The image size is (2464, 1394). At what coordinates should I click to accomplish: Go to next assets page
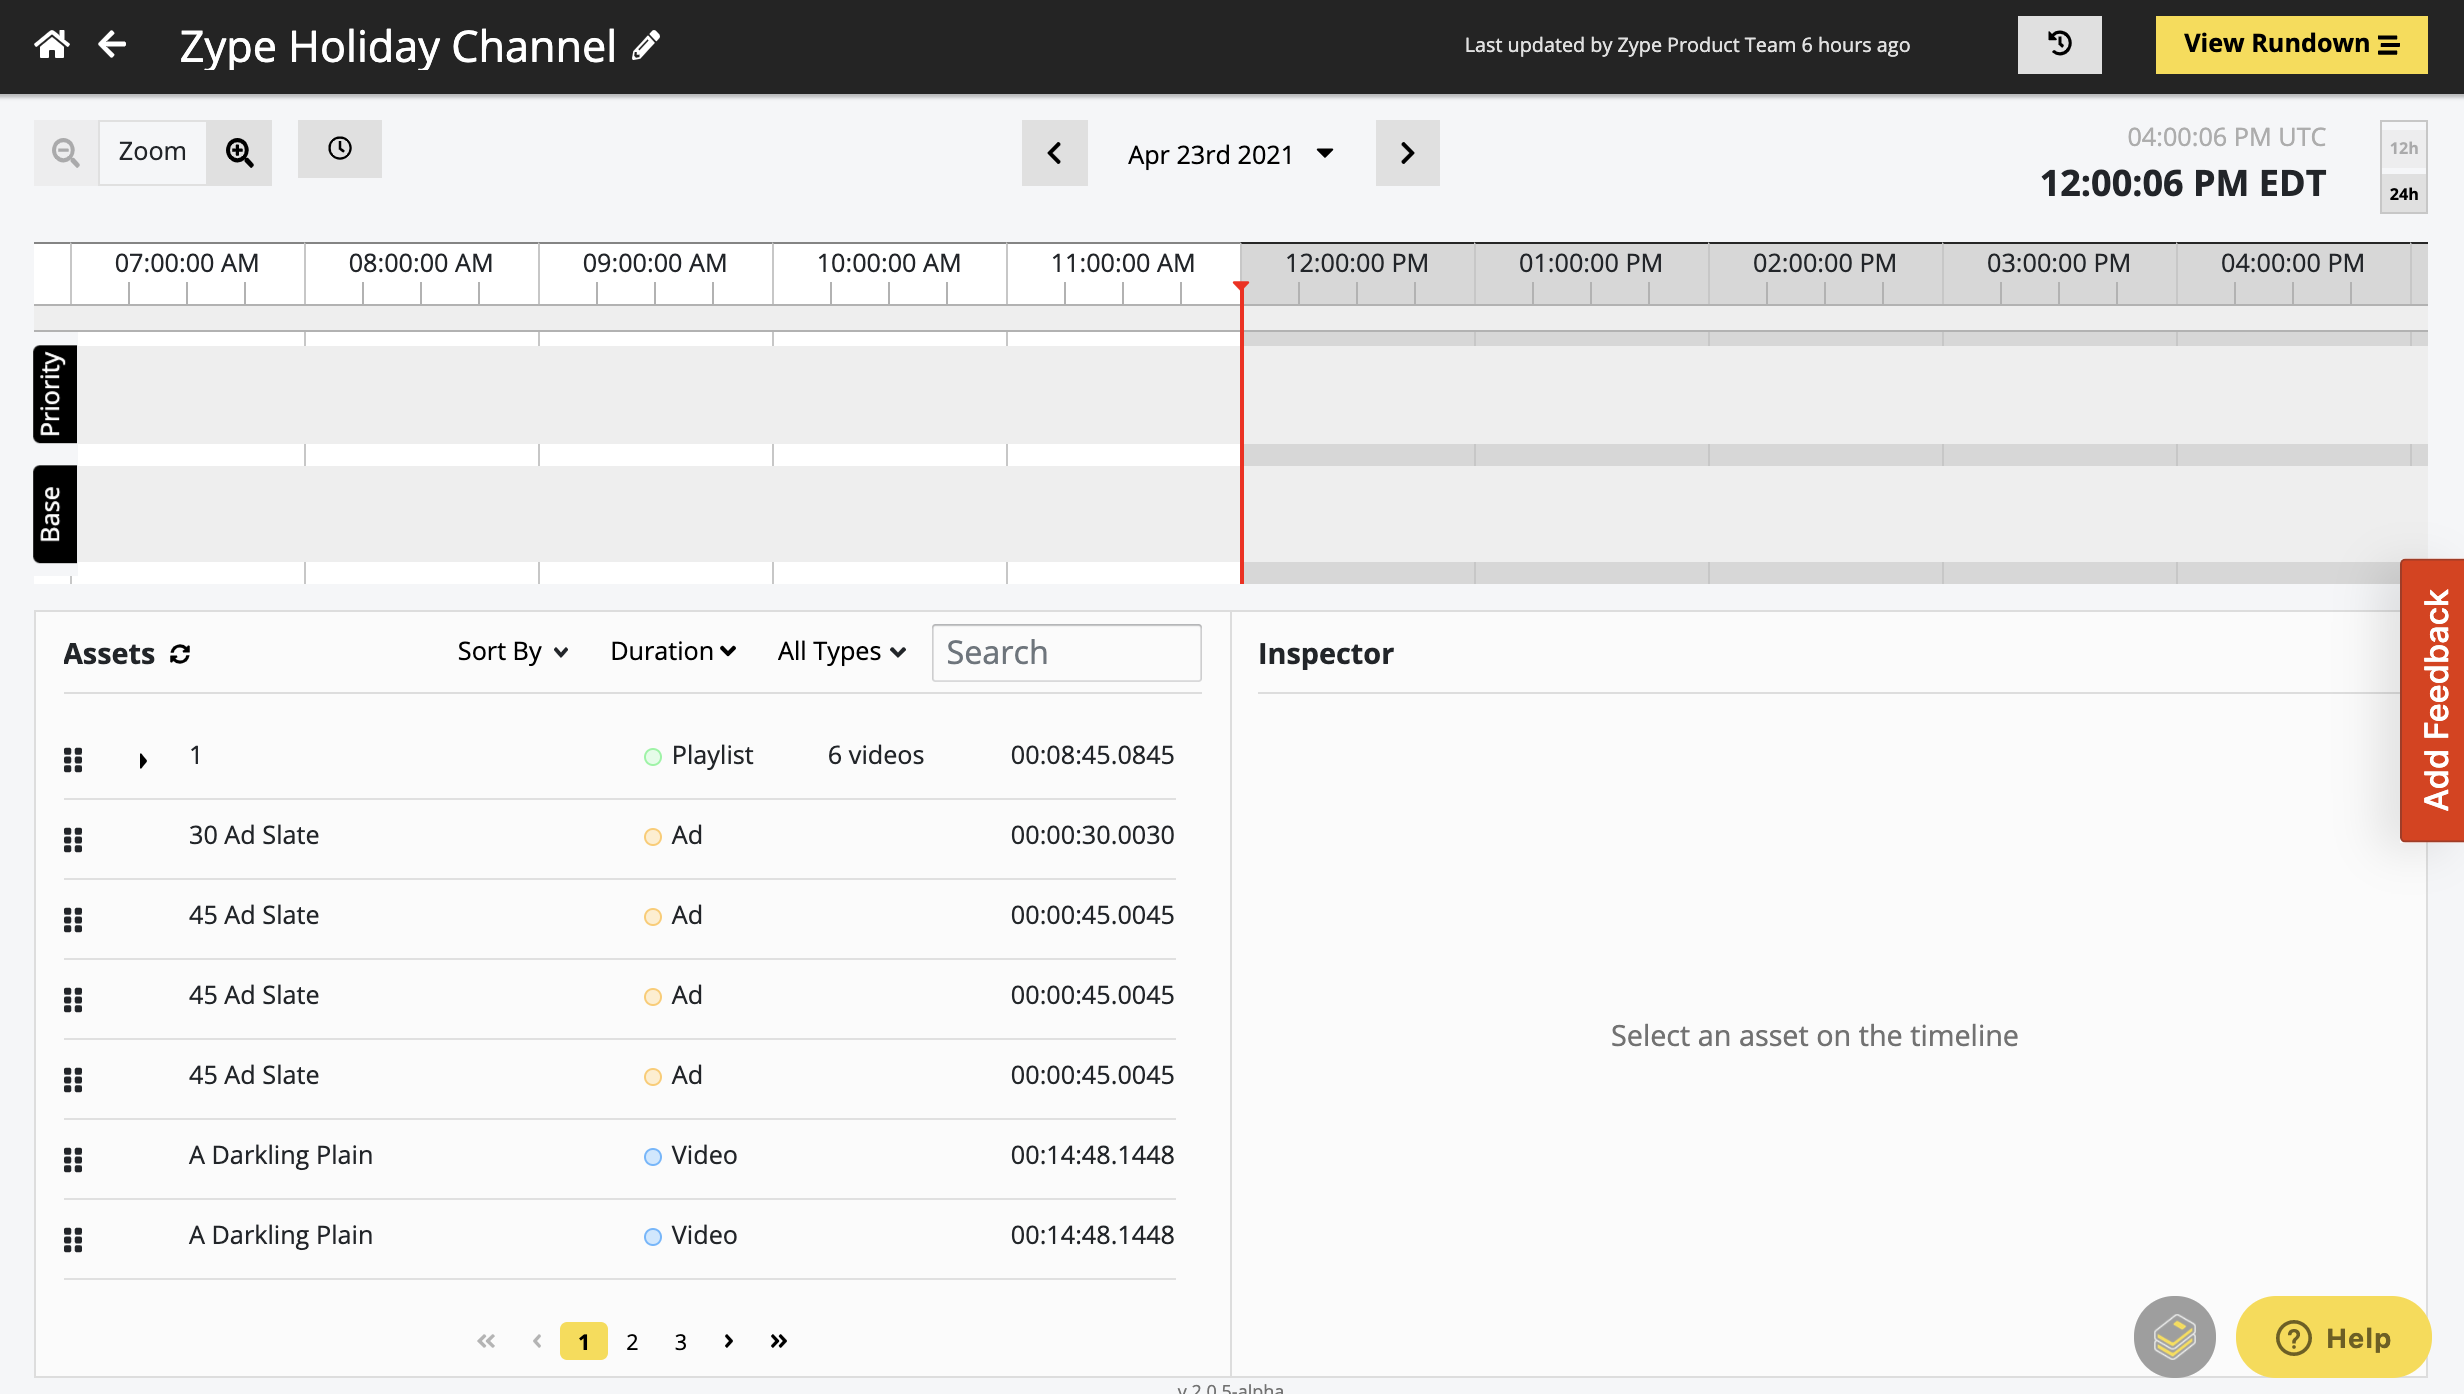(729, 1341)
